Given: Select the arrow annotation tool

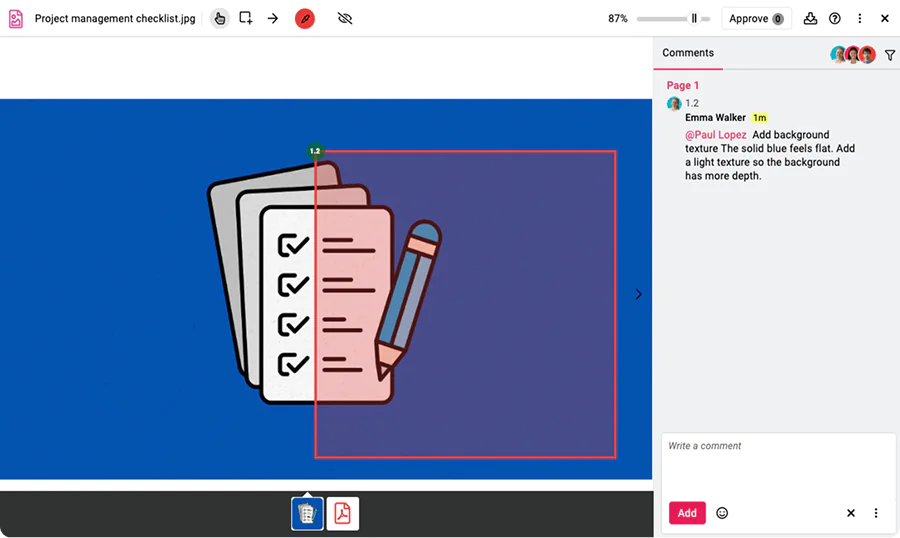Looking at the screenshot, I should [x=273, y=18].
